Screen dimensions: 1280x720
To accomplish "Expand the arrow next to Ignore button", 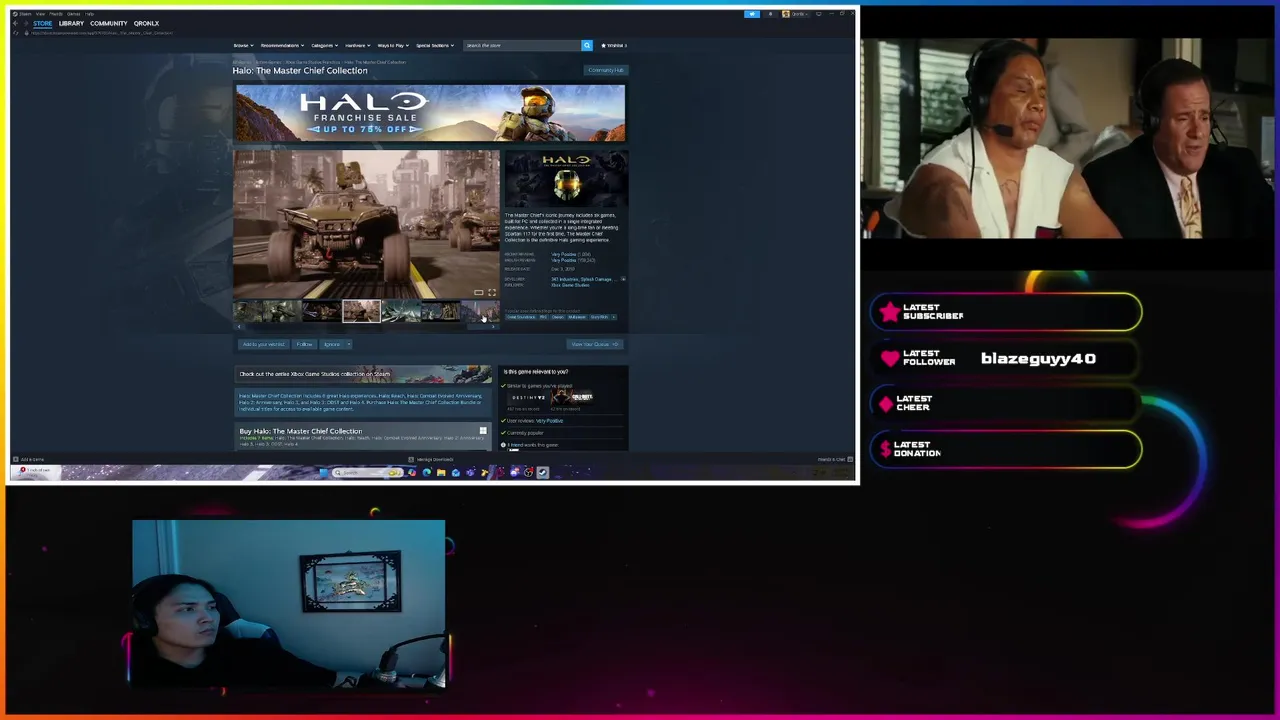I will click(x=349, y=344).
